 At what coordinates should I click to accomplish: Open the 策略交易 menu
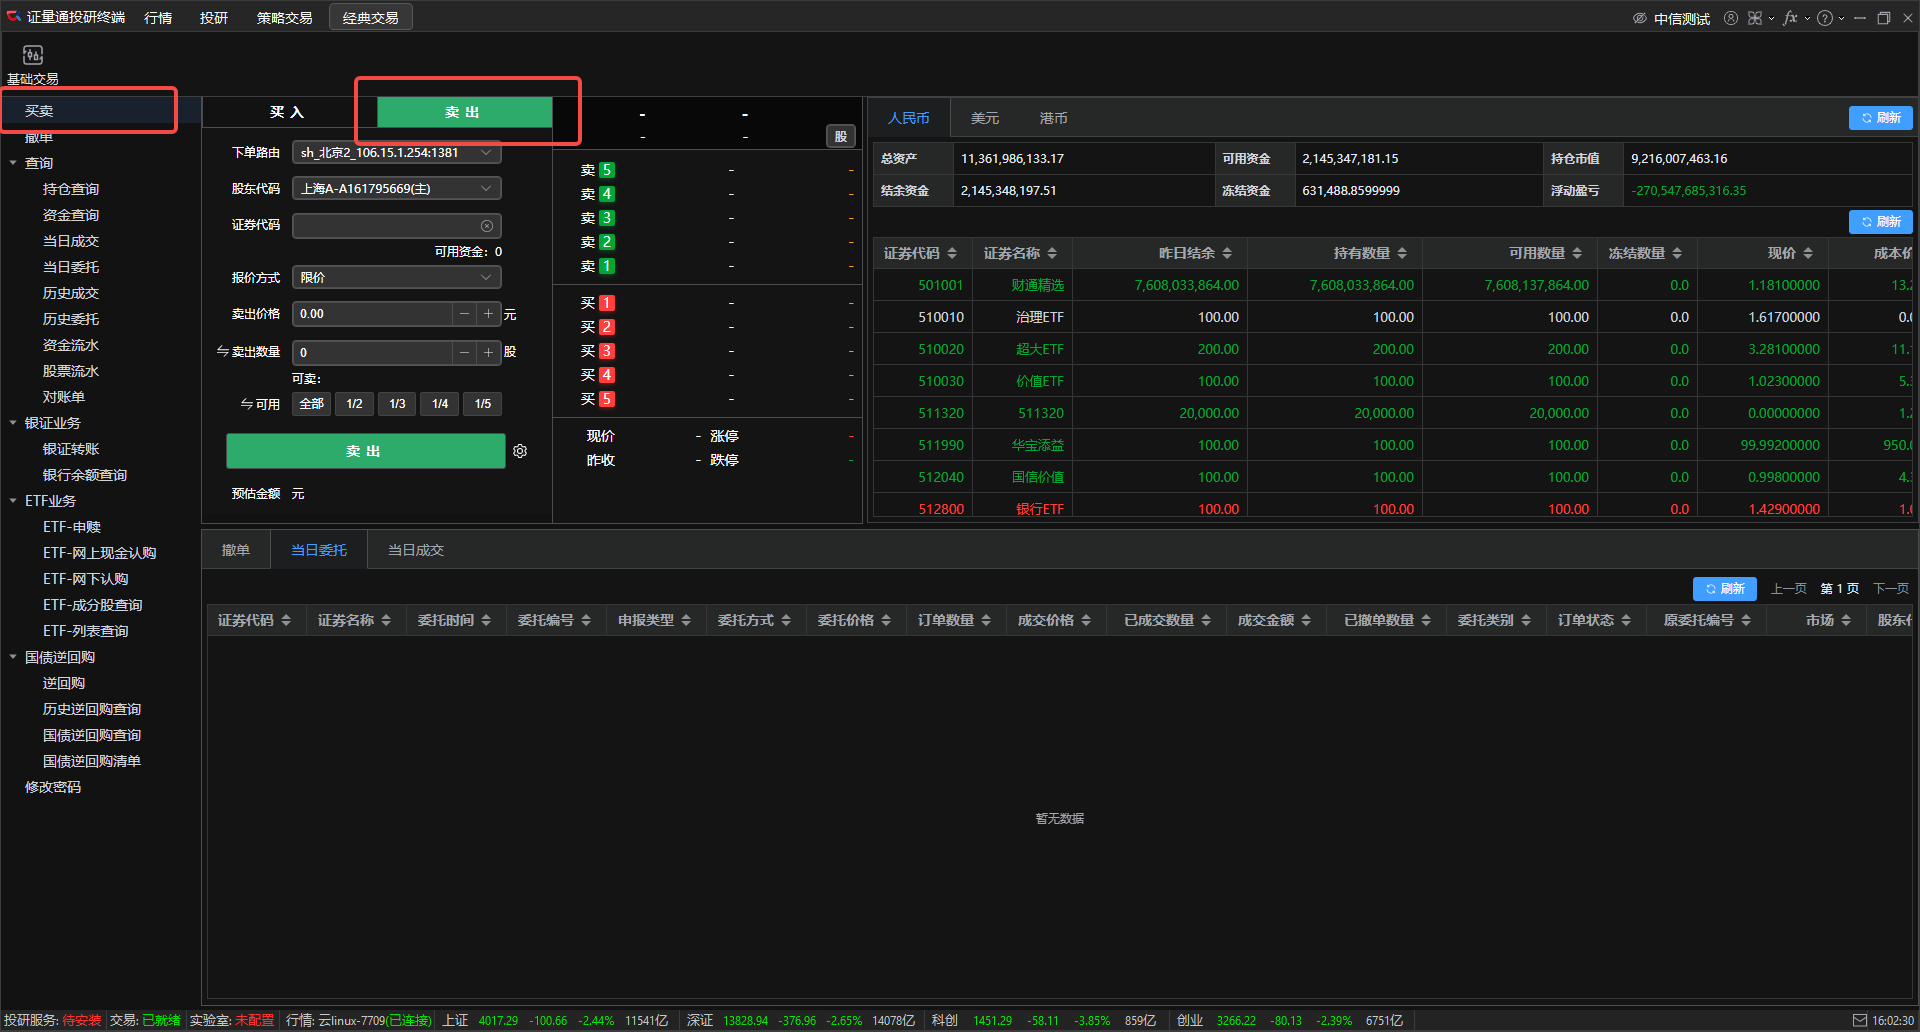click(x=284, y=18)
